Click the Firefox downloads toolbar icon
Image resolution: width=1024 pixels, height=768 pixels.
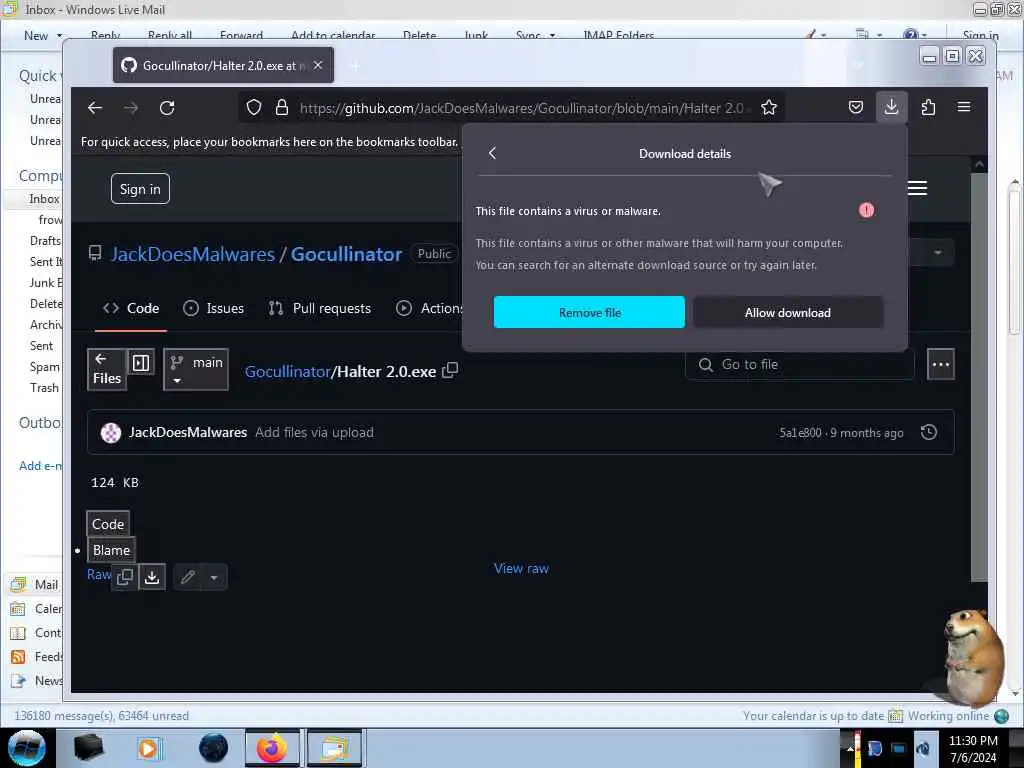[891, 107]
